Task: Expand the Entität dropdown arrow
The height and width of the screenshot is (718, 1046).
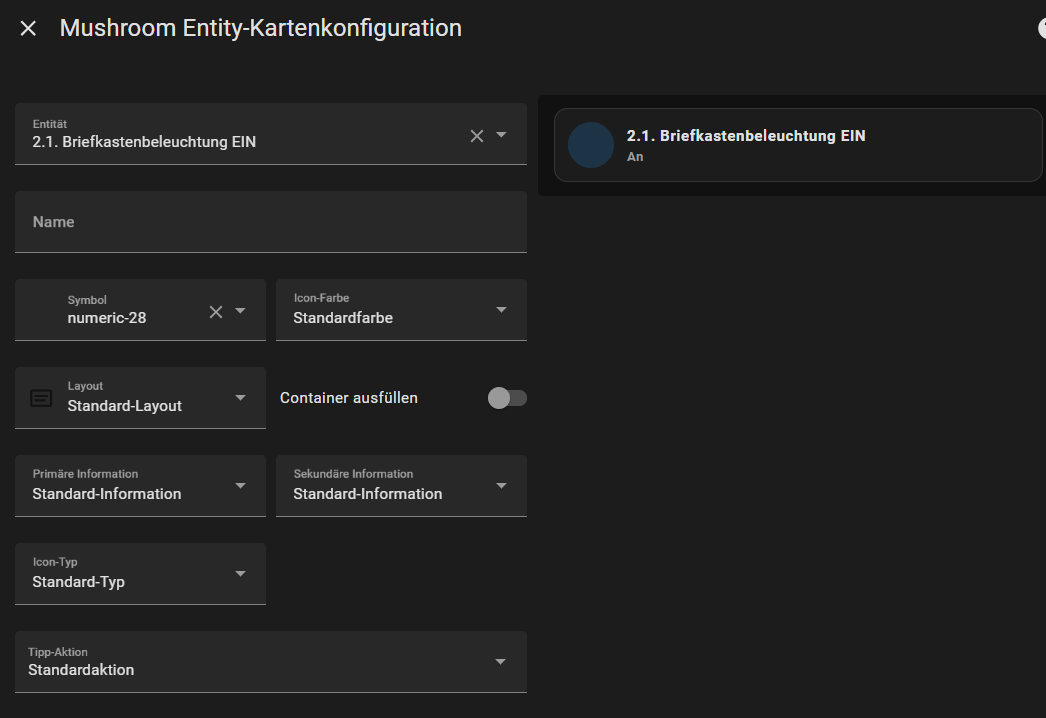Action: tap(502, 135)
